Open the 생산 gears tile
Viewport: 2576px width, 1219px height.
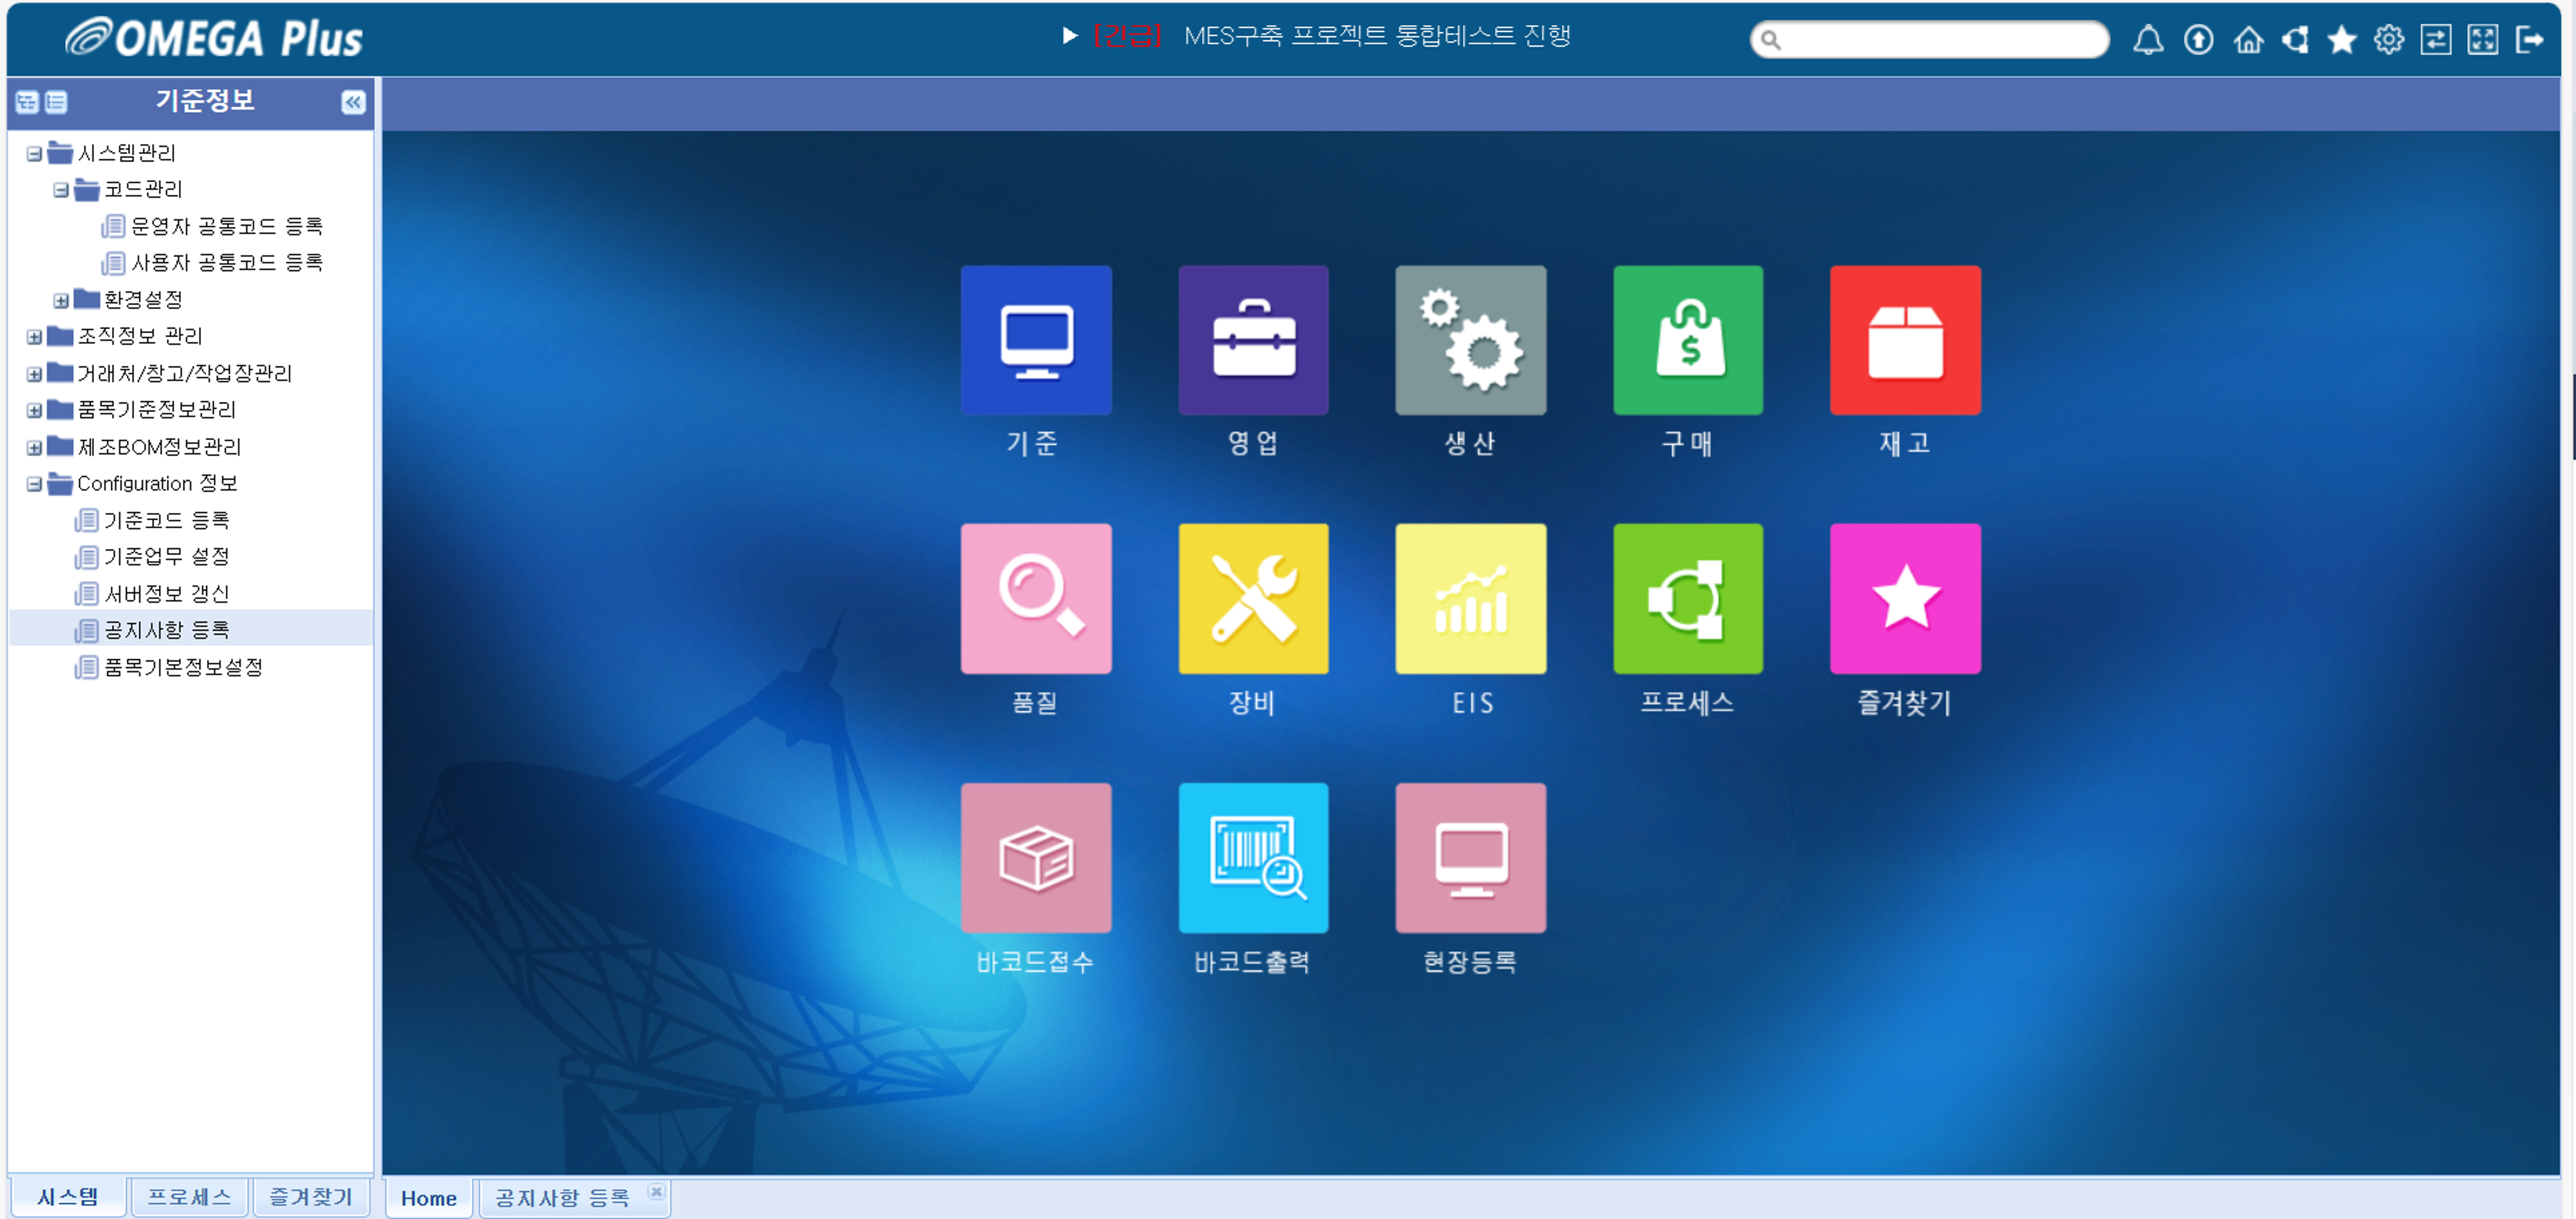pyautogui.click(x=1470, y=340)
